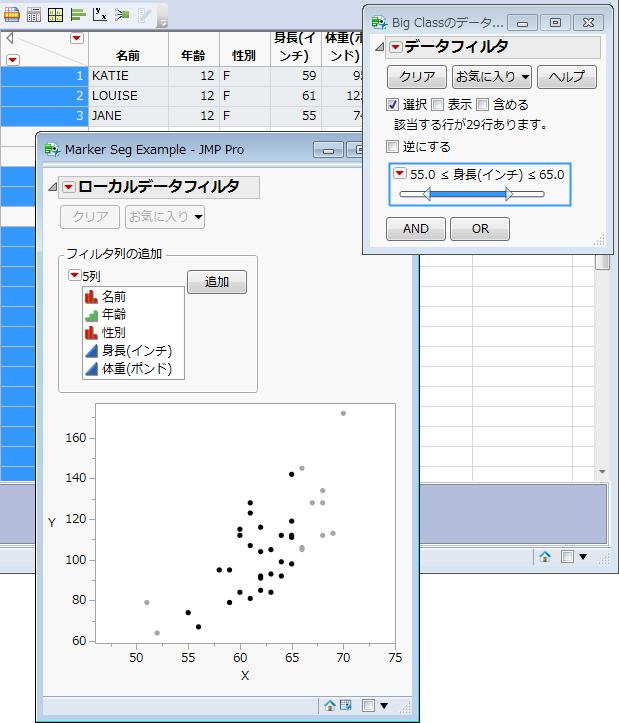Open 5列 red triangle menu

(74, 275)
